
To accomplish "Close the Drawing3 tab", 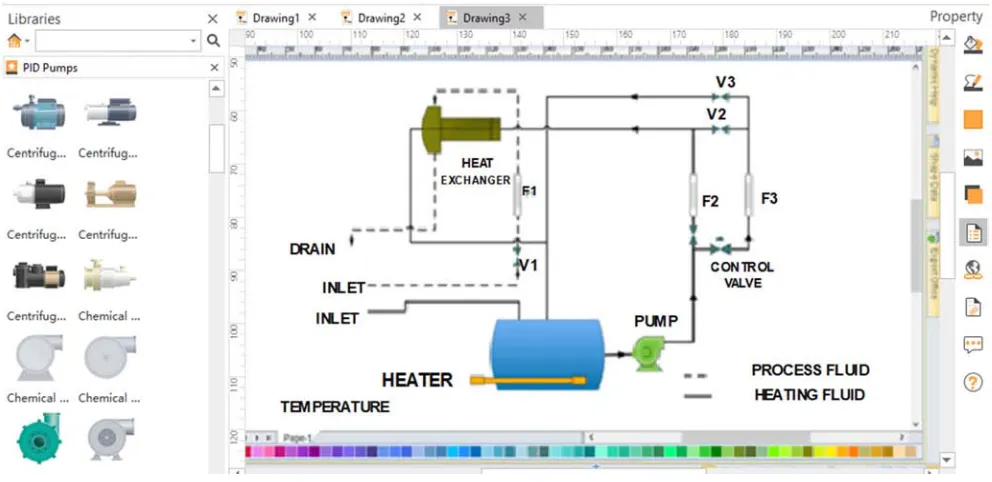I will pyautogui.click(x=522, y=17).
